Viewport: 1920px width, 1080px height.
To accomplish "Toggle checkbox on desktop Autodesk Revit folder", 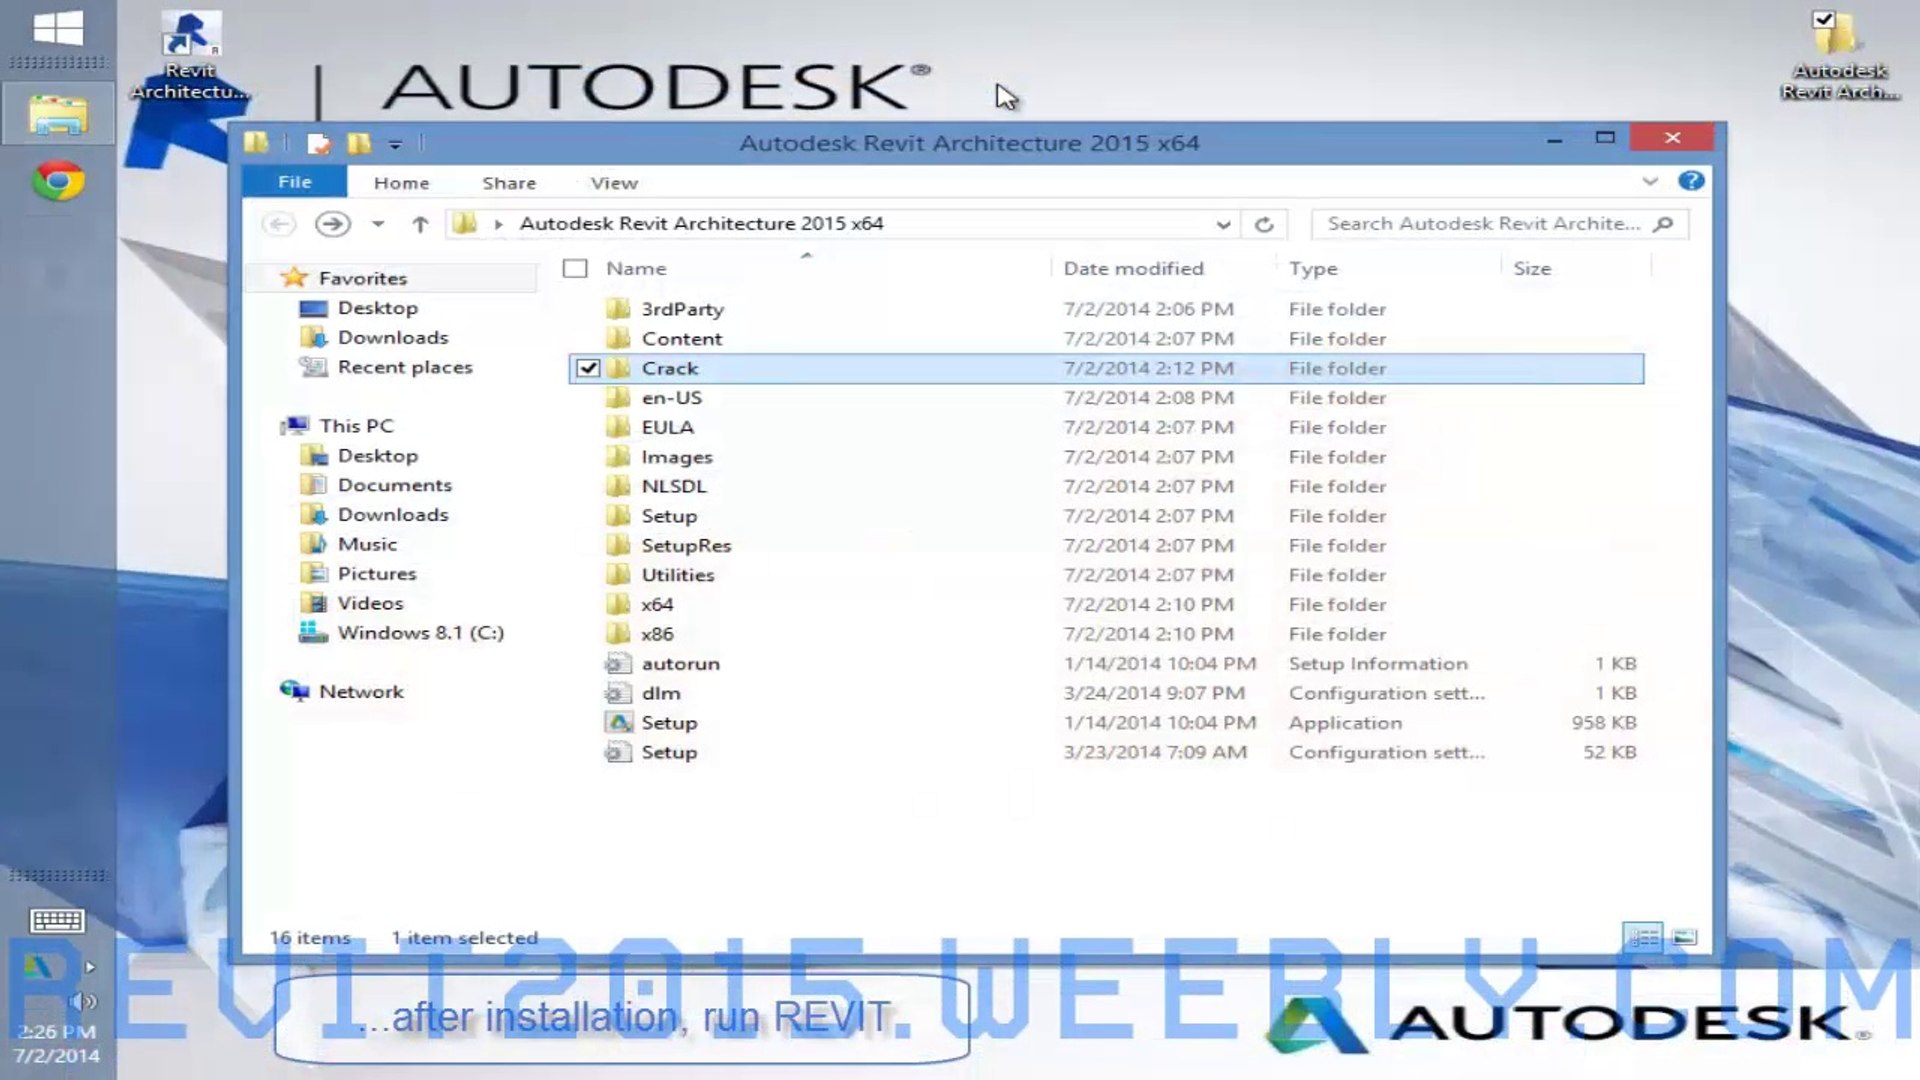I will [1824, 19].
